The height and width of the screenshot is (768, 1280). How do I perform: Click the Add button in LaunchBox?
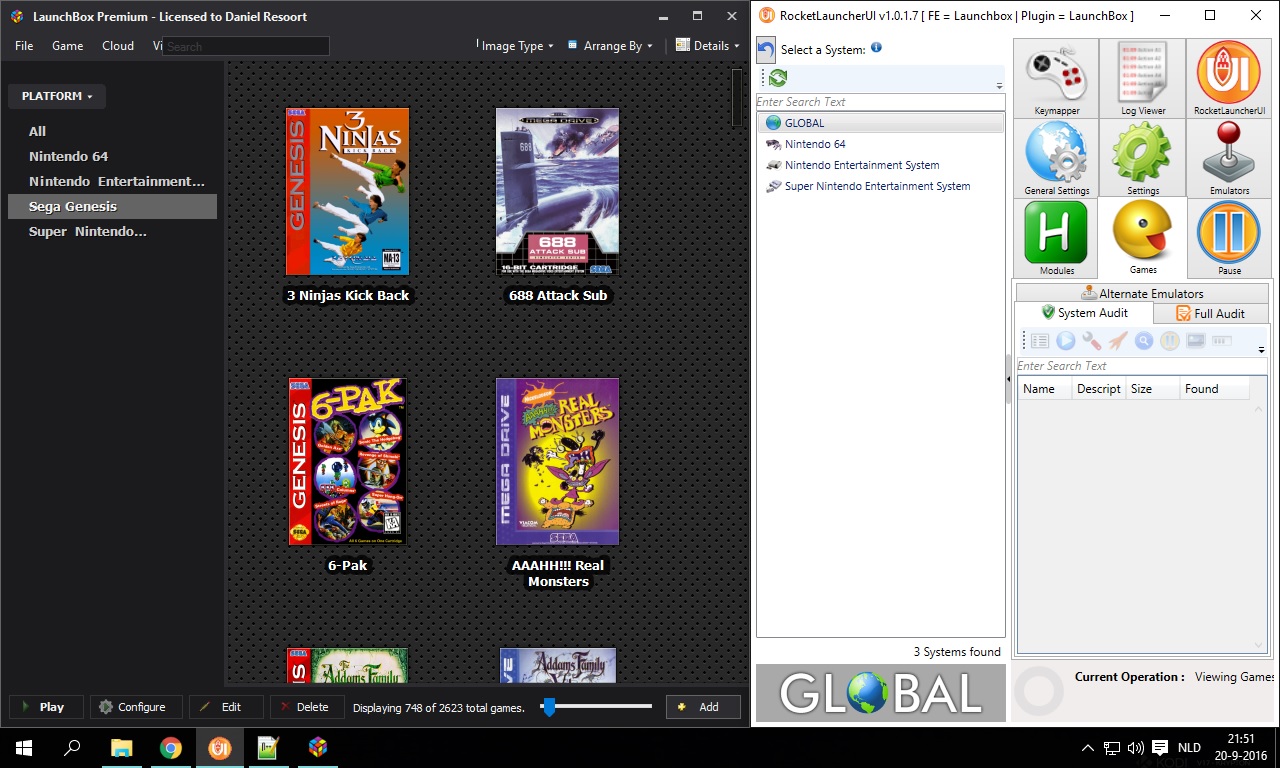[x=703, y=707]
